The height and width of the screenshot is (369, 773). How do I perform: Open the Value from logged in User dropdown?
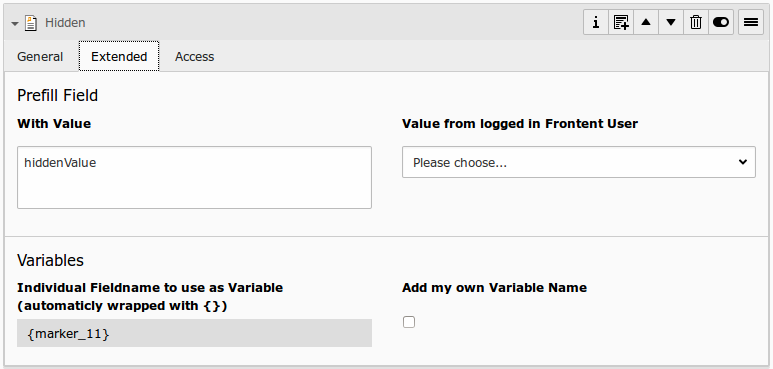pyautogui.click(x=578, y=162)
